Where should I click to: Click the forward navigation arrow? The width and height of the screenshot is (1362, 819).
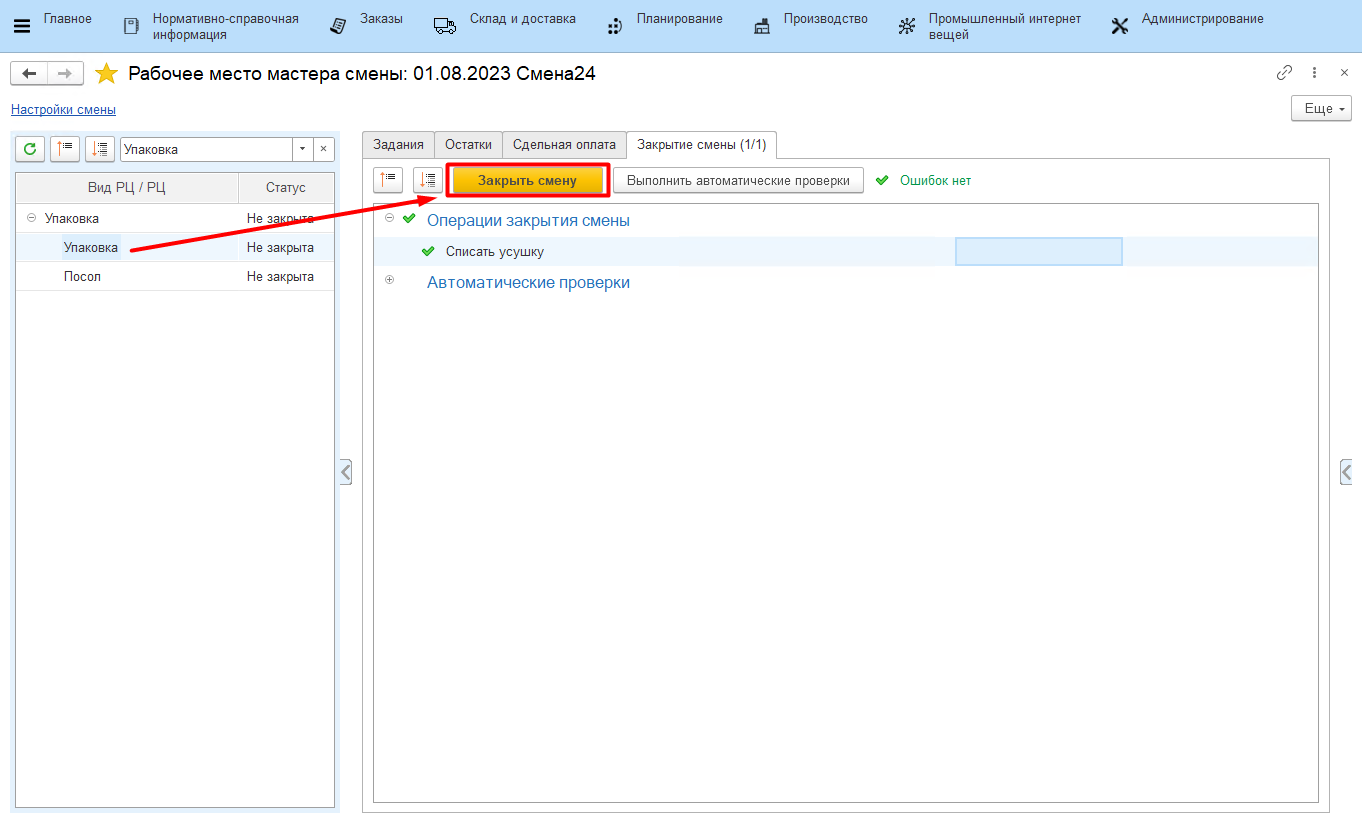(x=64, y=74)
